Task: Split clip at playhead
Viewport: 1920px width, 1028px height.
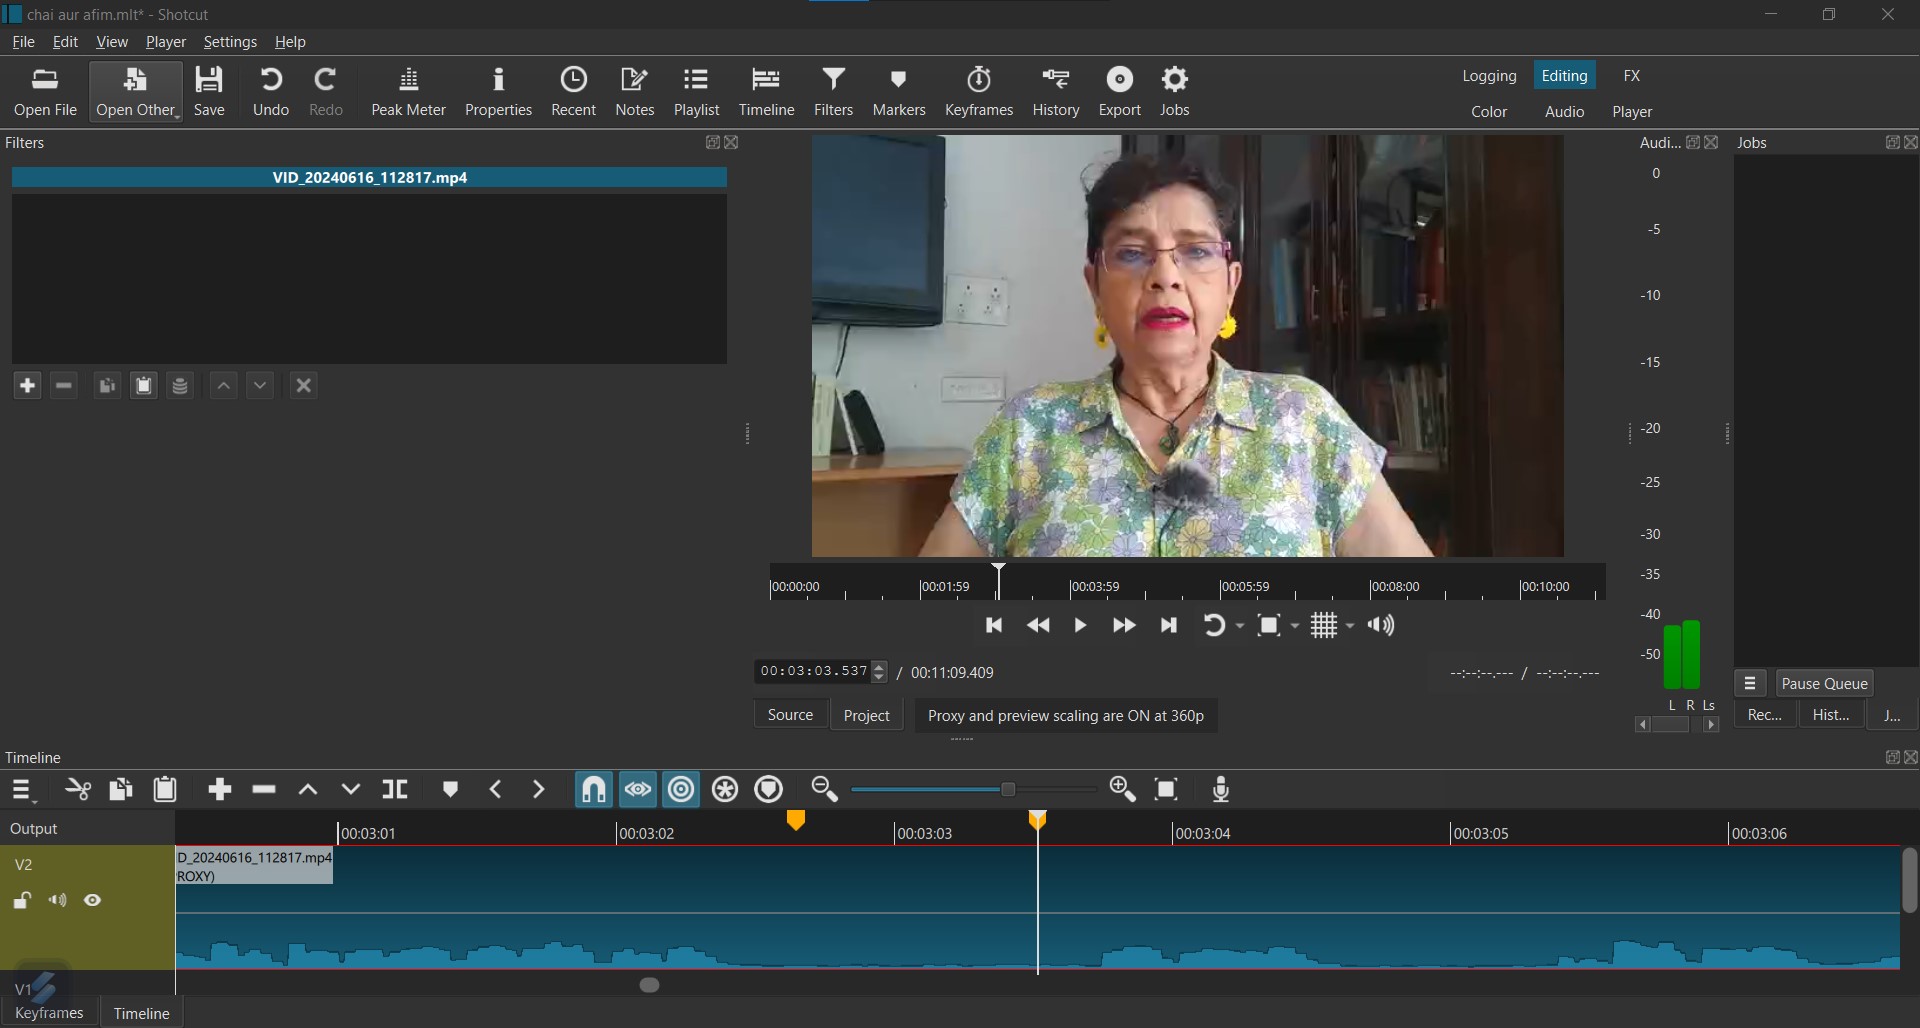Action: point(395,790)
